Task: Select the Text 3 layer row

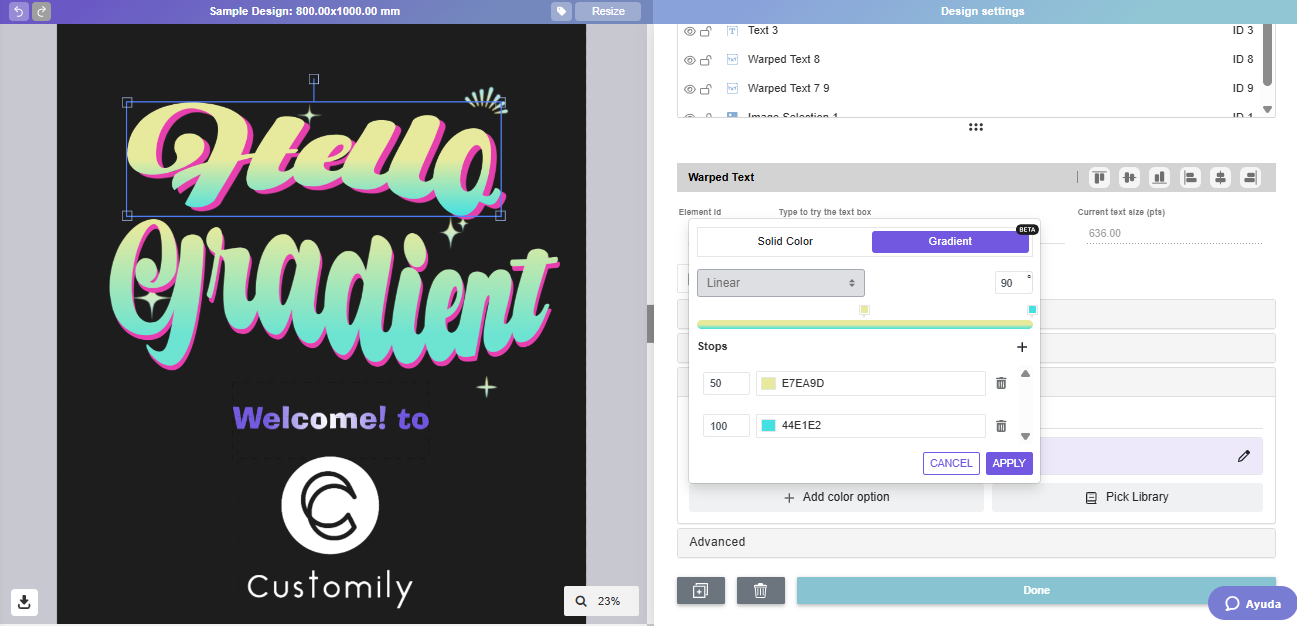Action: 968,31
